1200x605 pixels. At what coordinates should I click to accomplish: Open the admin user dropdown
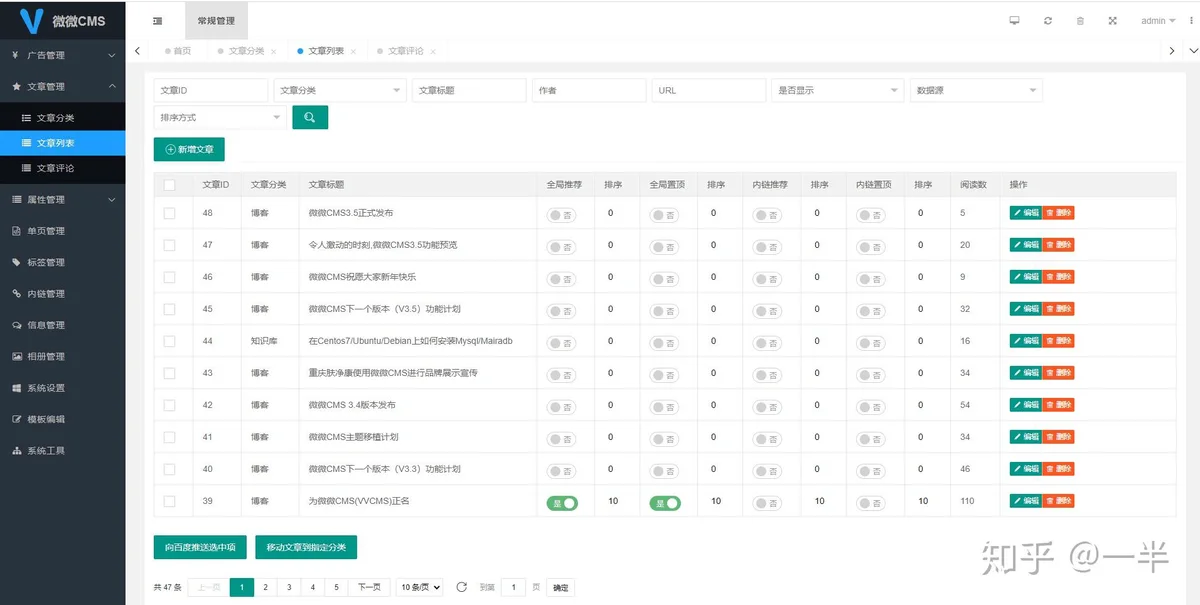pos(1158,20)
